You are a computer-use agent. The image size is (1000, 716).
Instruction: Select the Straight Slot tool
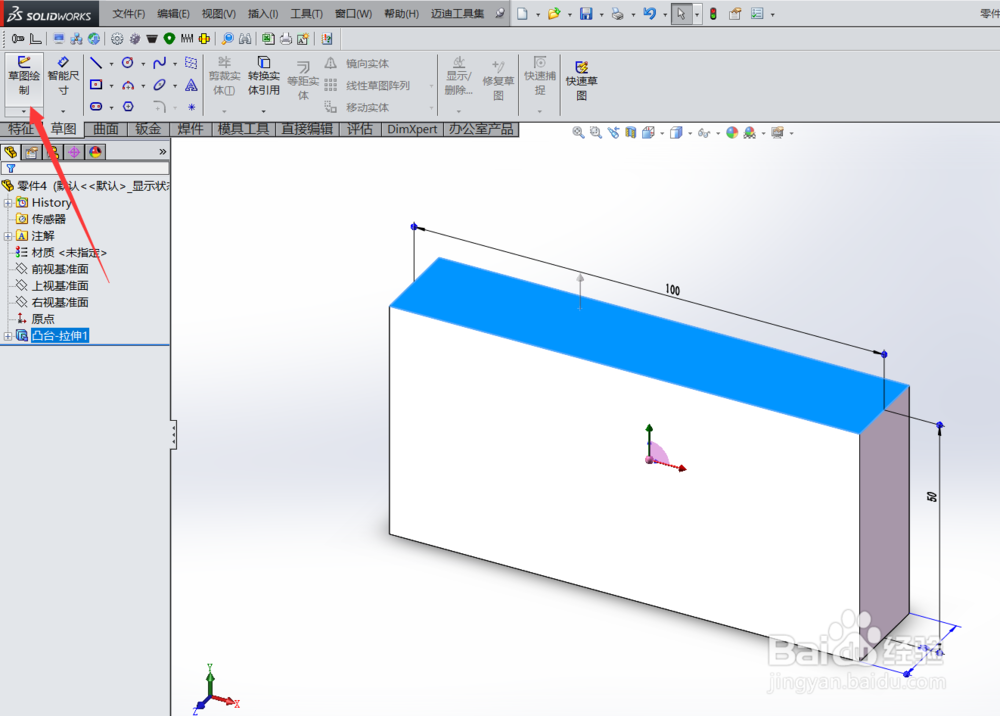pyautogui.click(x=96, y=106)
